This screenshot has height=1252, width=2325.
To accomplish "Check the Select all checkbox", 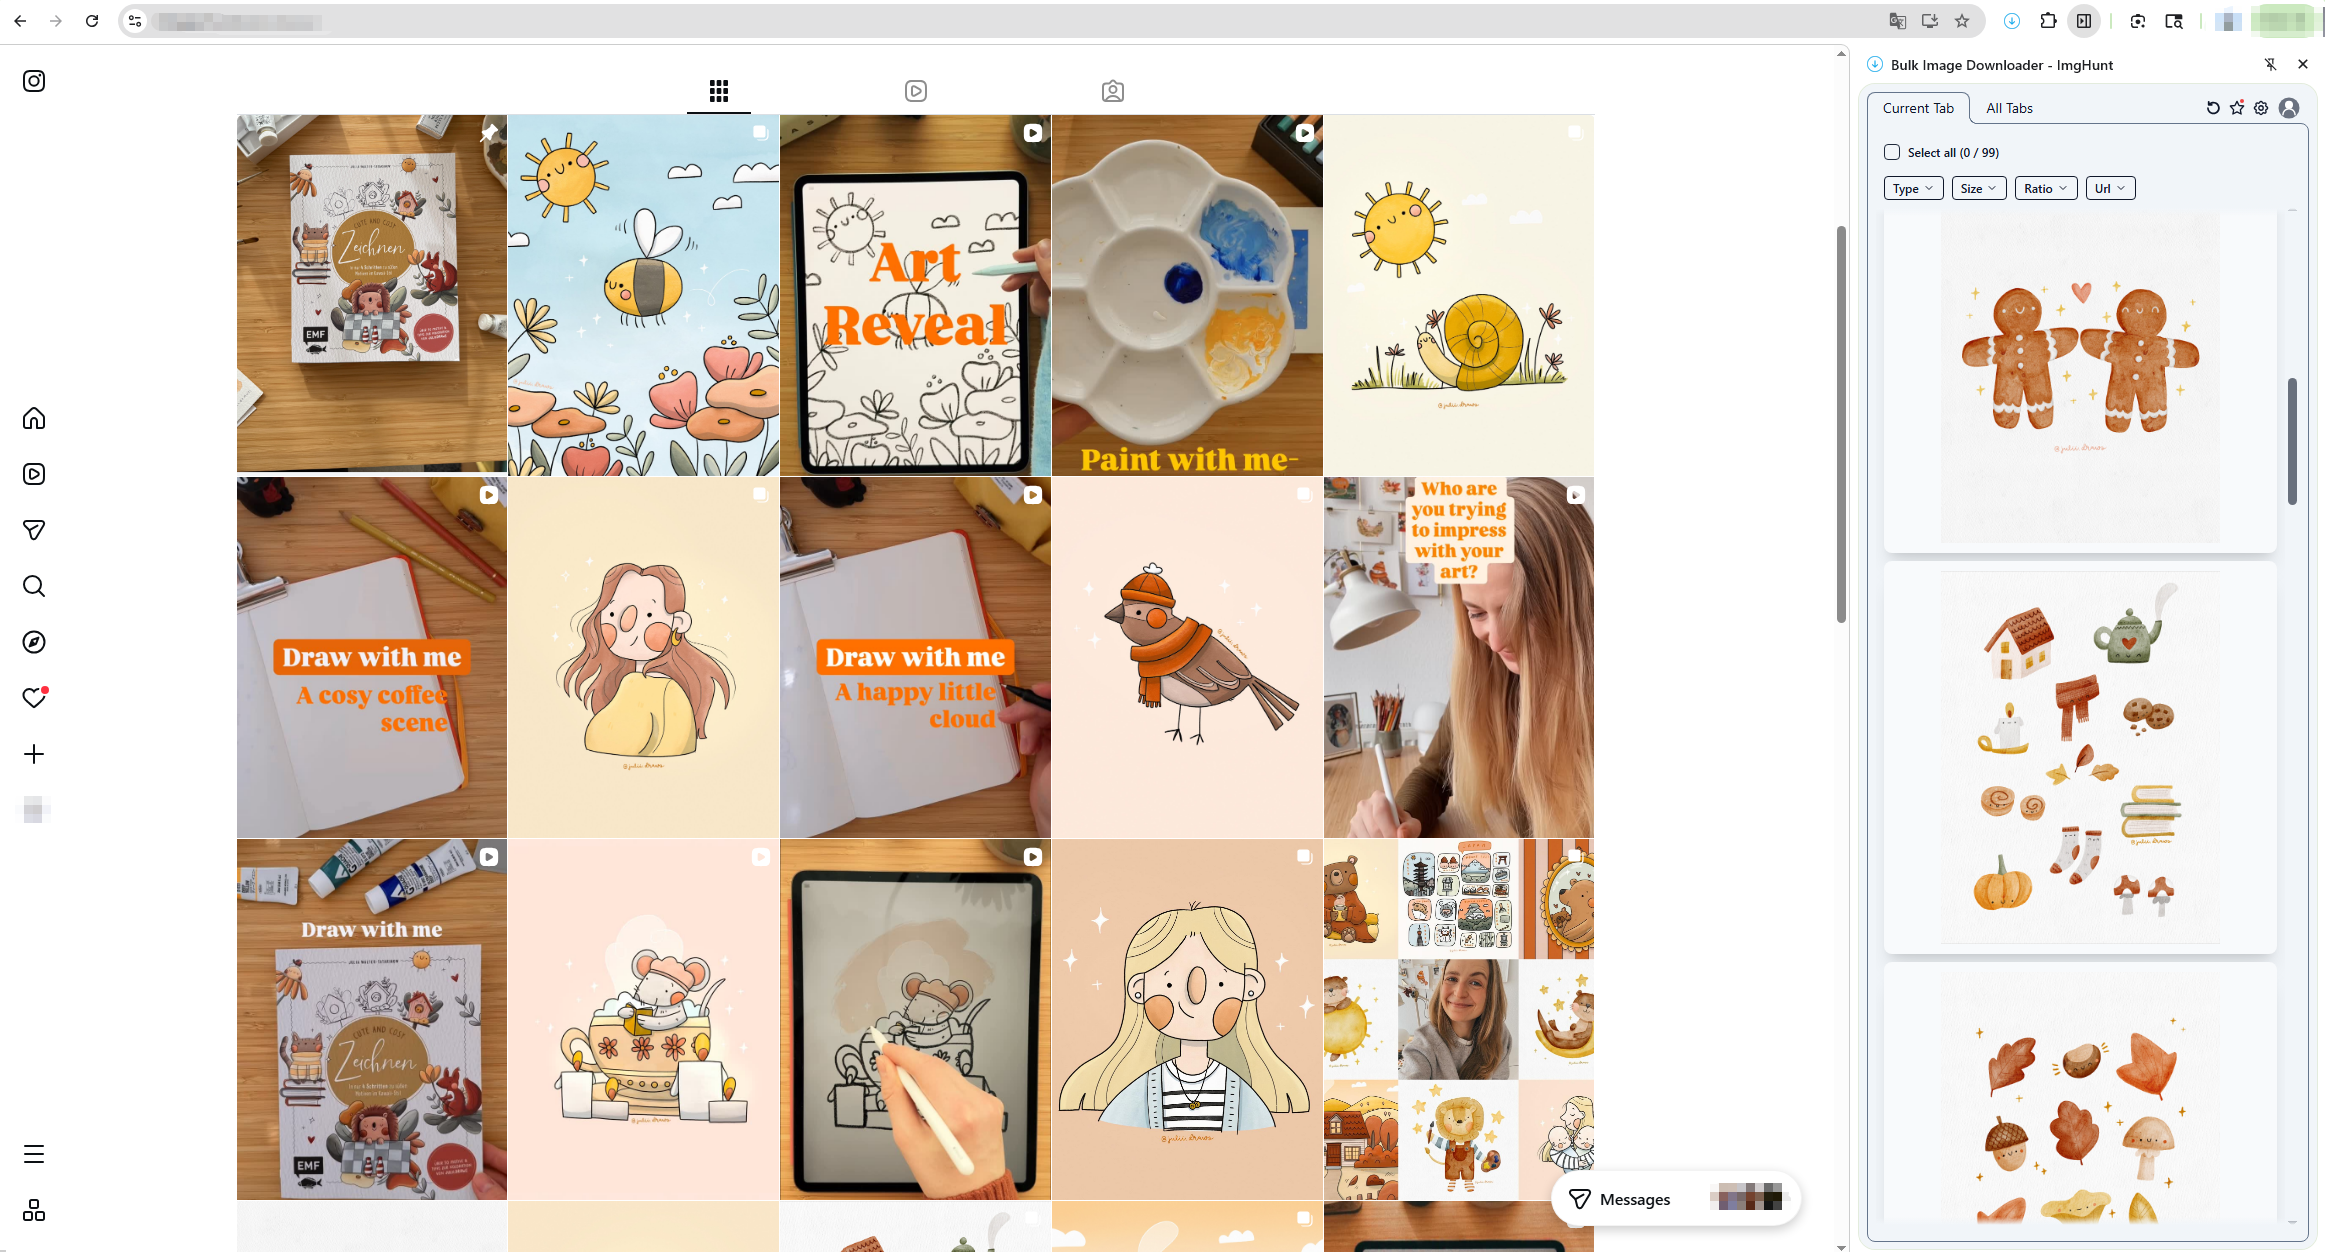I will 1892,152.
